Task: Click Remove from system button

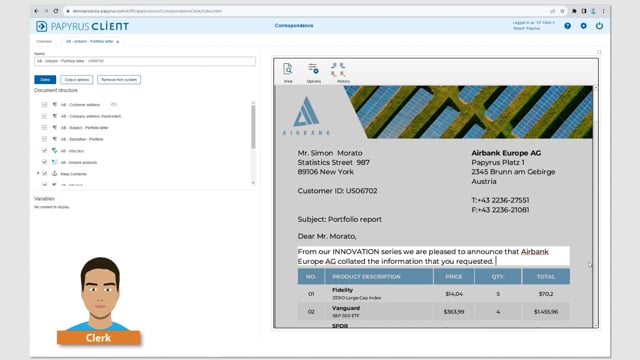Action: tap(119, 80)
